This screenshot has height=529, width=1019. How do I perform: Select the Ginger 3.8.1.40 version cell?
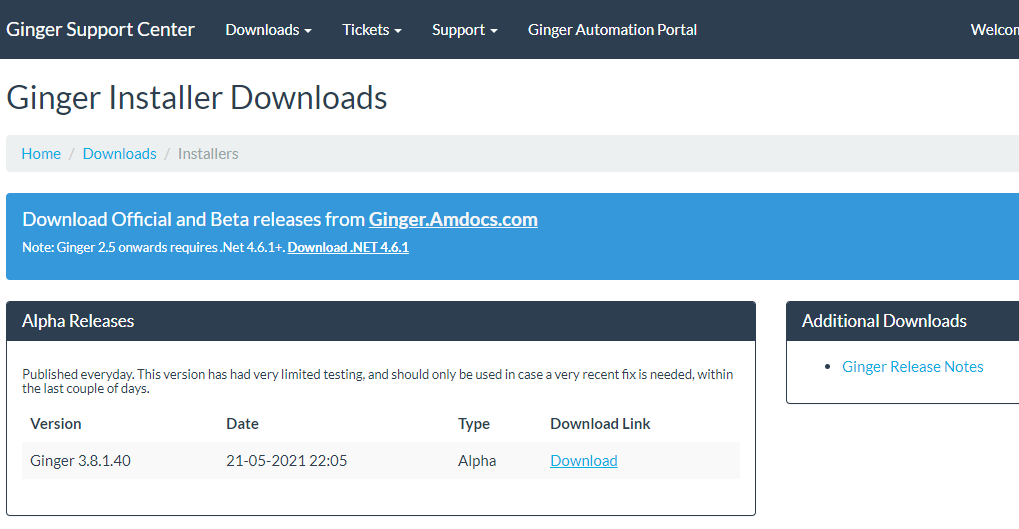click(80, 461)
